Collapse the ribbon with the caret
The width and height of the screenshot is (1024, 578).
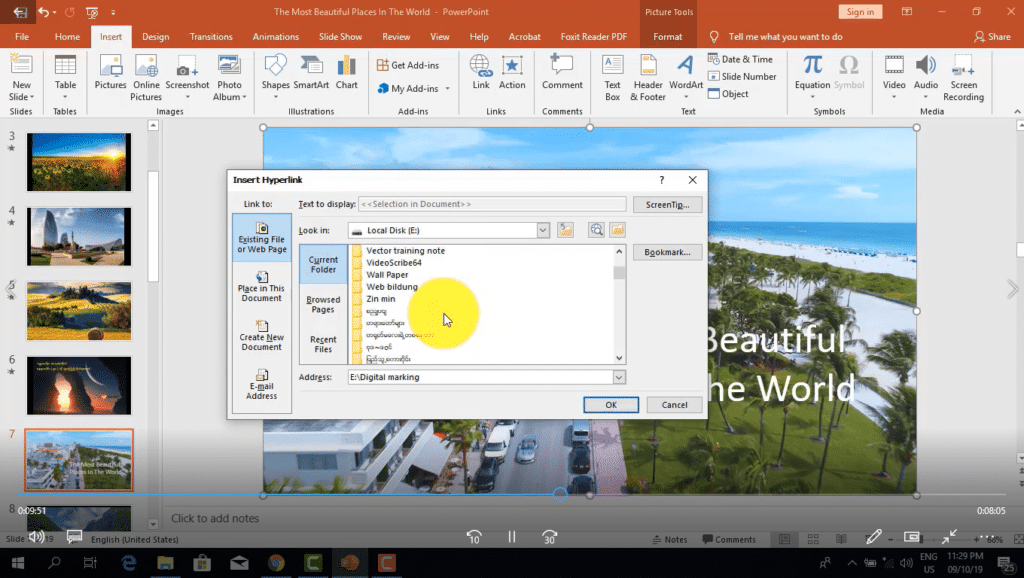[1017, 112]
